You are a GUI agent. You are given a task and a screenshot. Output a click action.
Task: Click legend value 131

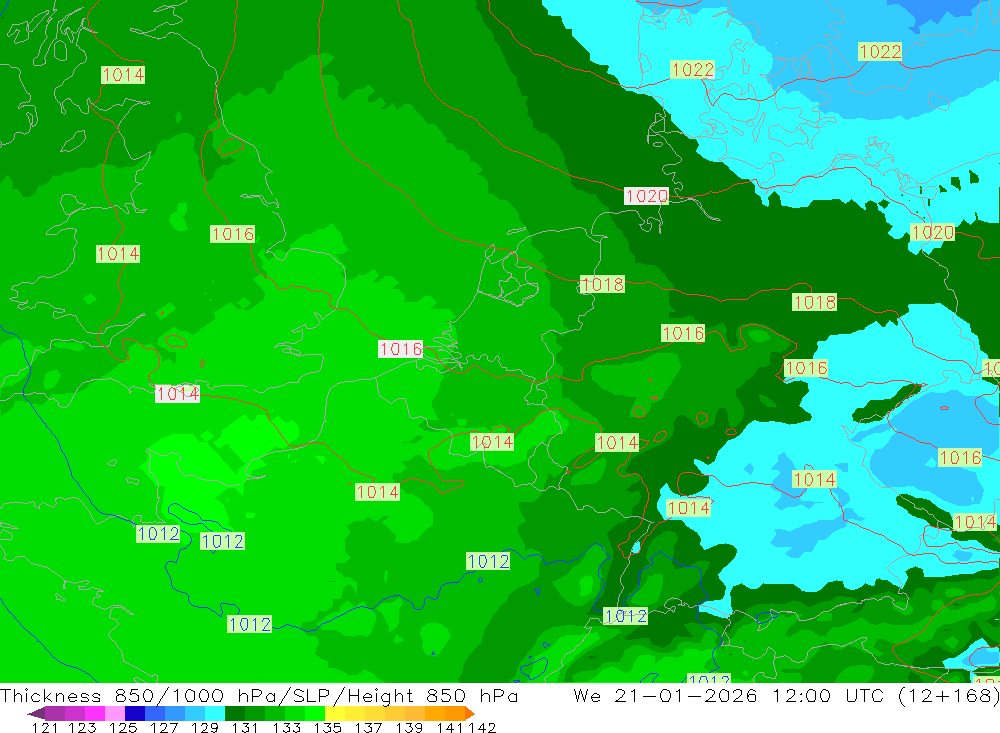coord(245,727)
